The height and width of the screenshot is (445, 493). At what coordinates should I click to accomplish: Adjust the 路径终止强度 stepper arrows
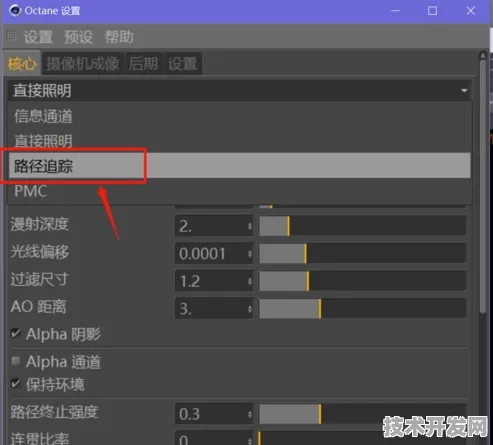point(250,414)
